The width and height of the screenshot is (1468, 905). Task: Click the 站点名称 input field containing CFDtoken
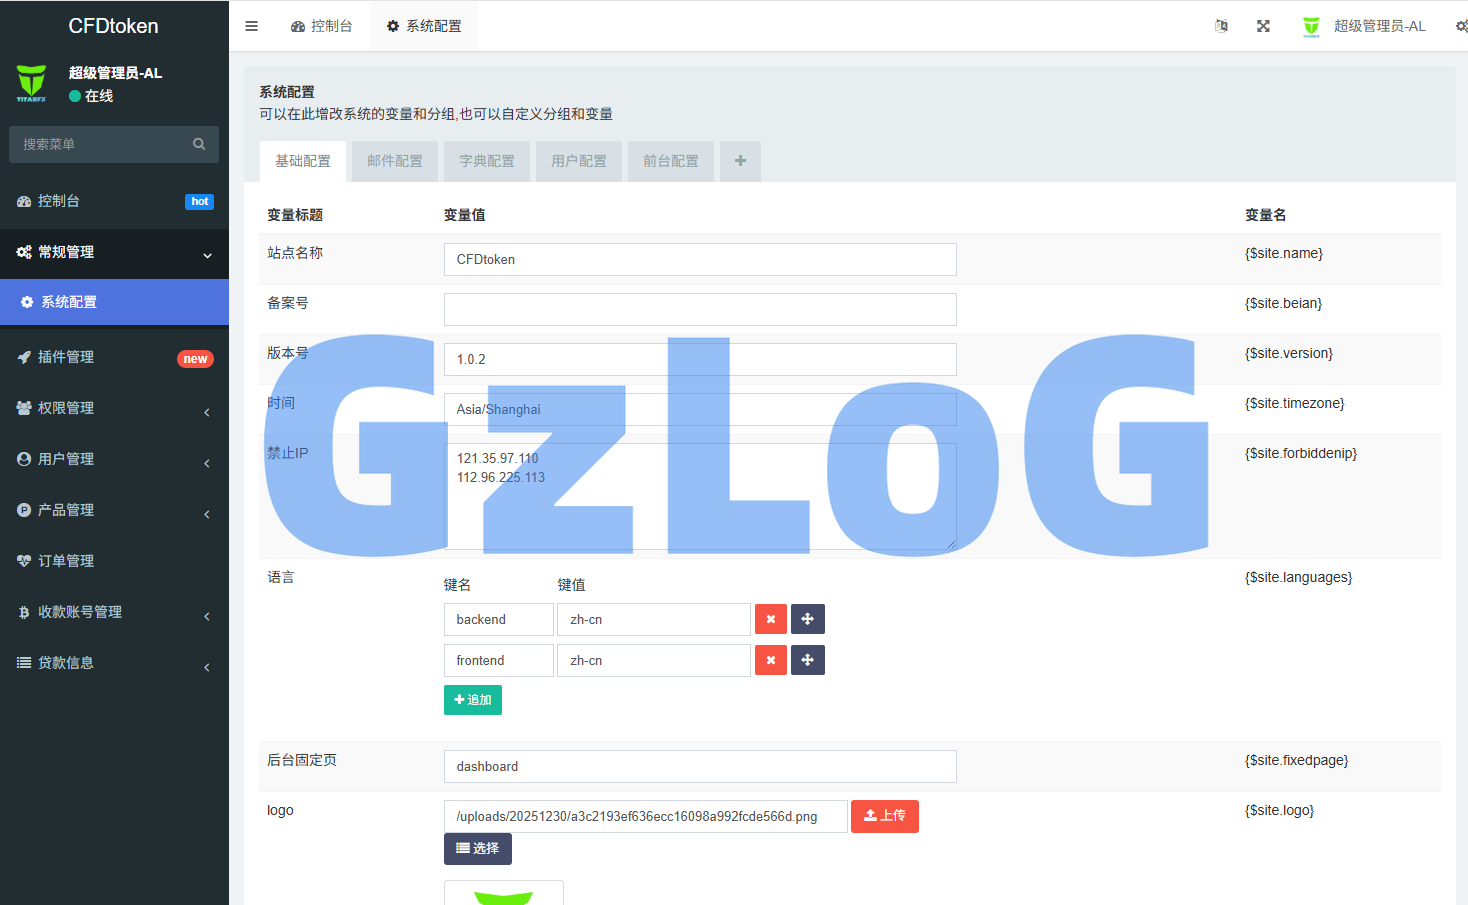[699, 259]
